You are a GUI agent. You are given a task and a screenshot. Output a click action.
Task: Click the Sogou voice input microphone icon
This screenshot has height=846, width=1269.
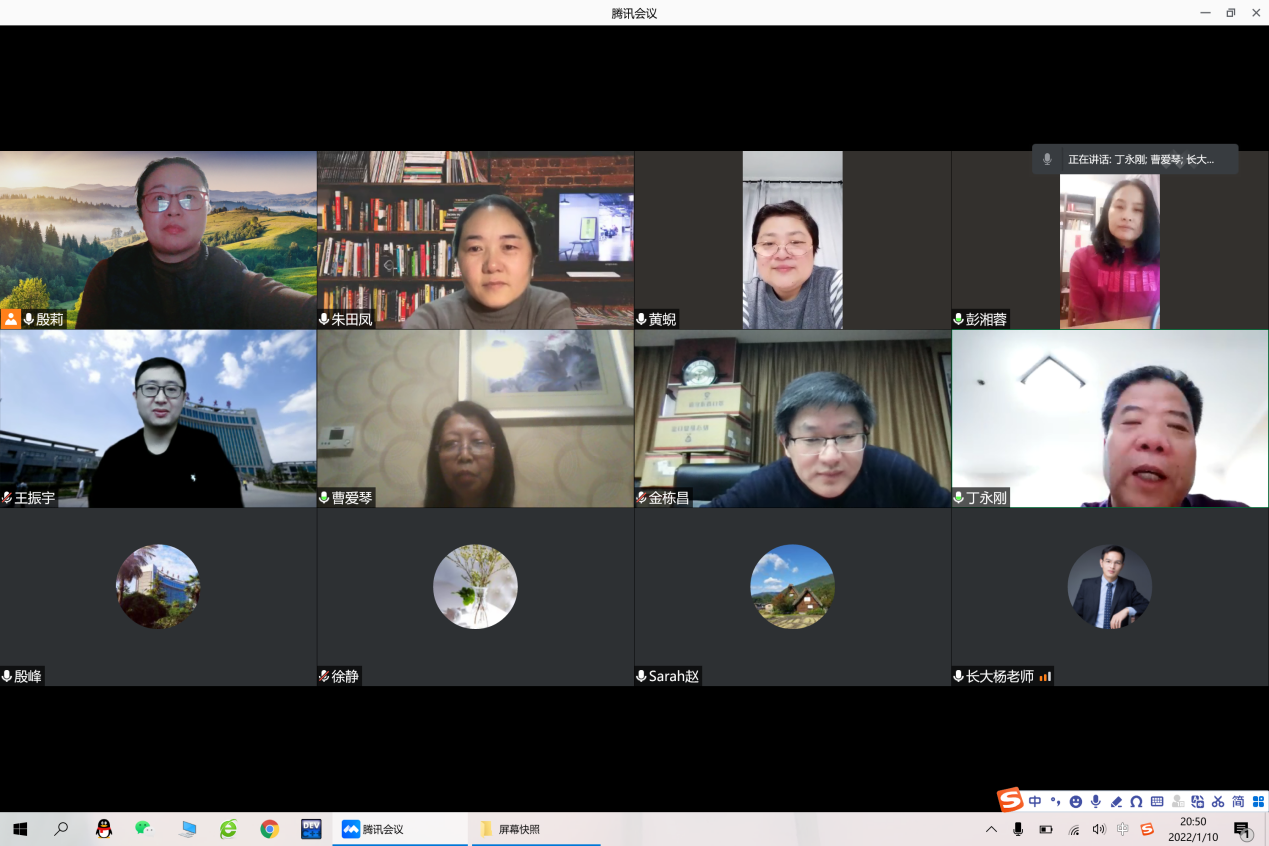click(1096, 802)
